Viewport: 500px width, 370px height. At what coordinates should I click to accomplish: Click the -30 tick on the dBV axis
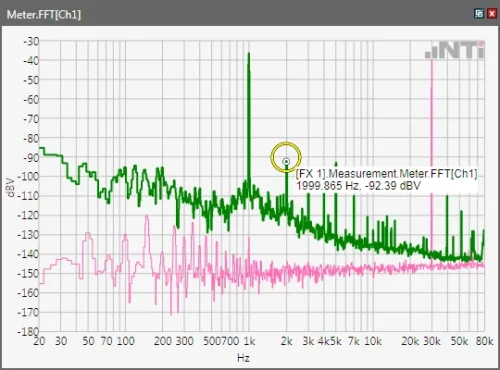click(31, 42)
